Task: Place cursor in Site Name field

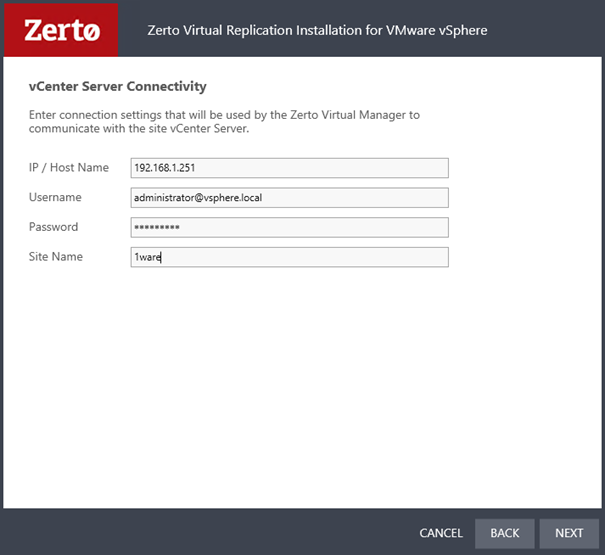Action: coord(289,257)
